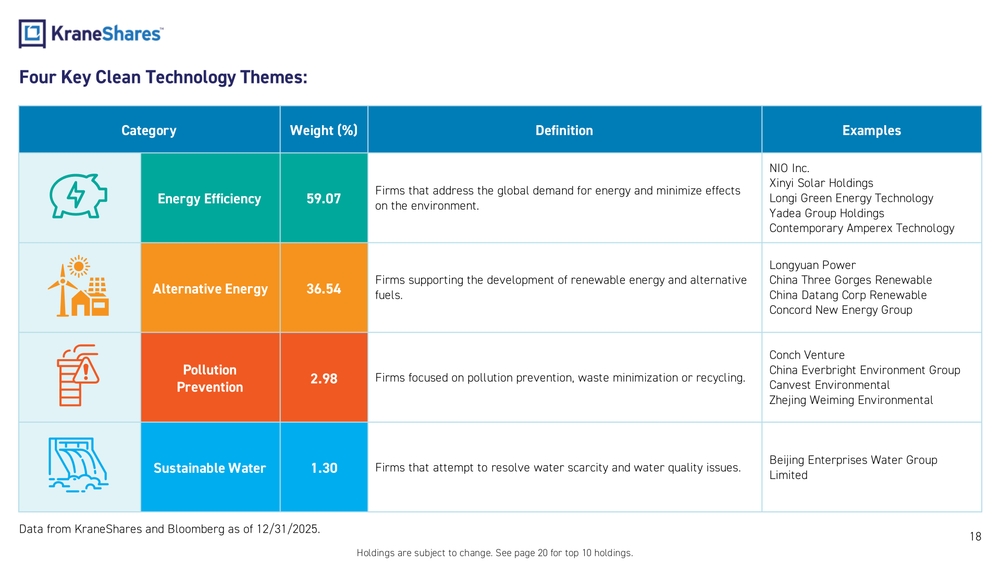Click the green Energy Efficiency cell
The image size is (1000, 563).
point(209,198)
